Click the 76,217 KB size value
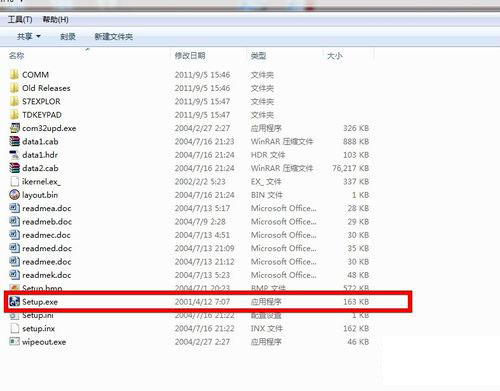500x391 pixels. tap(351, 168)
